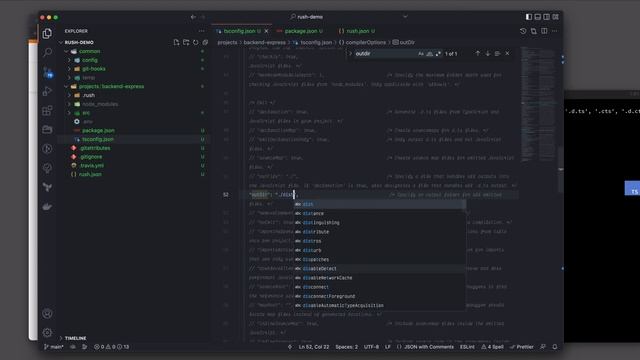
Task: Open the Accounts icon in activity bar
Action: pos(47,313)
